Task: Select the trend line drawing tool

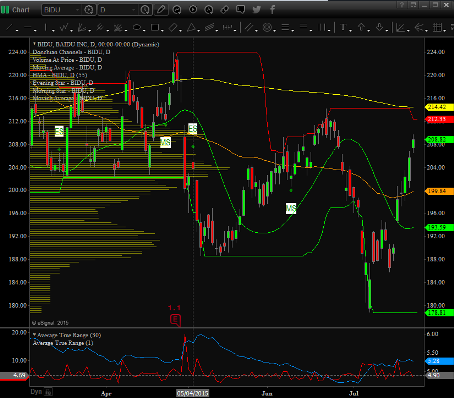Action: (x=9, y=28)
